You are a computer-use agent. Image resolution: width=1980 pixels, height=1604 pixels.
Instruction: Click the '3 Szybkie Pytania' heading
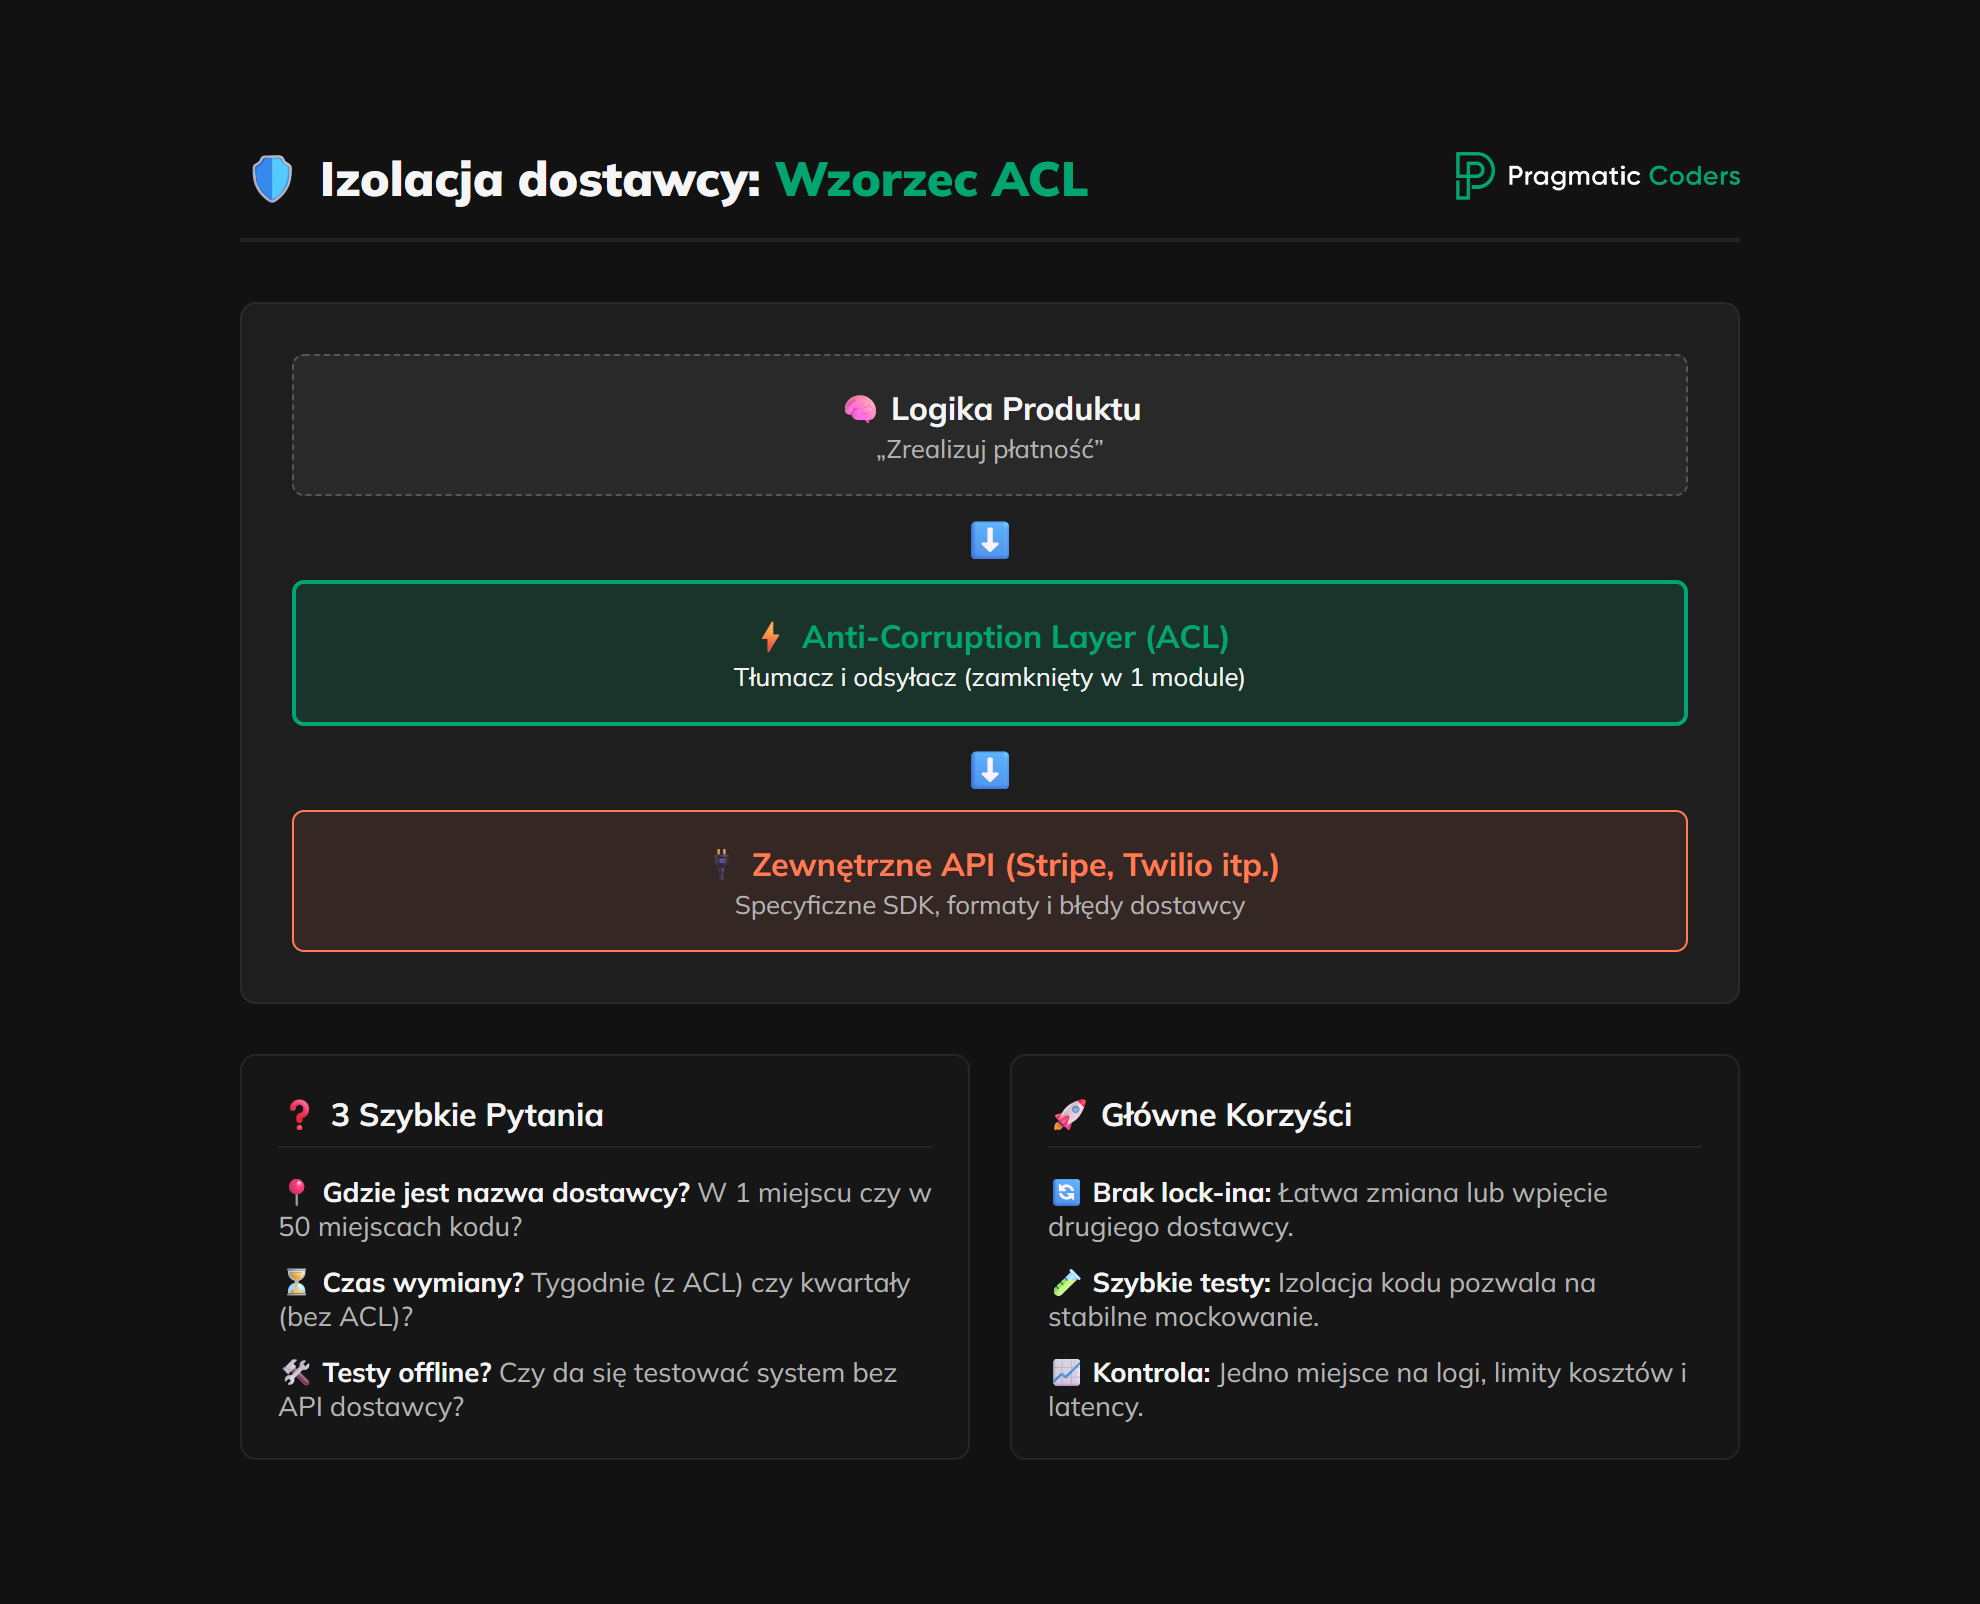467,1115
